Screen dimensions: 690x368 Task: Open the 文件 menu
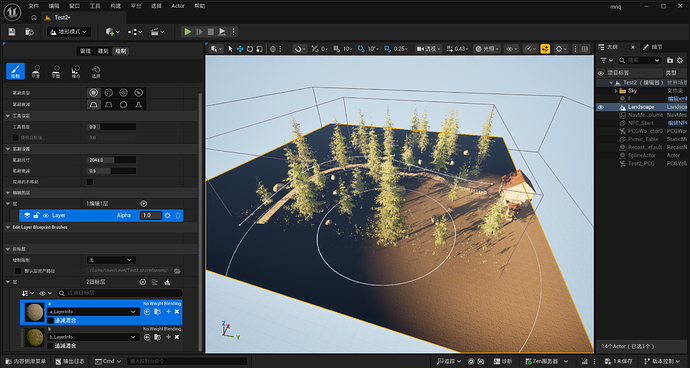point(34,6)
